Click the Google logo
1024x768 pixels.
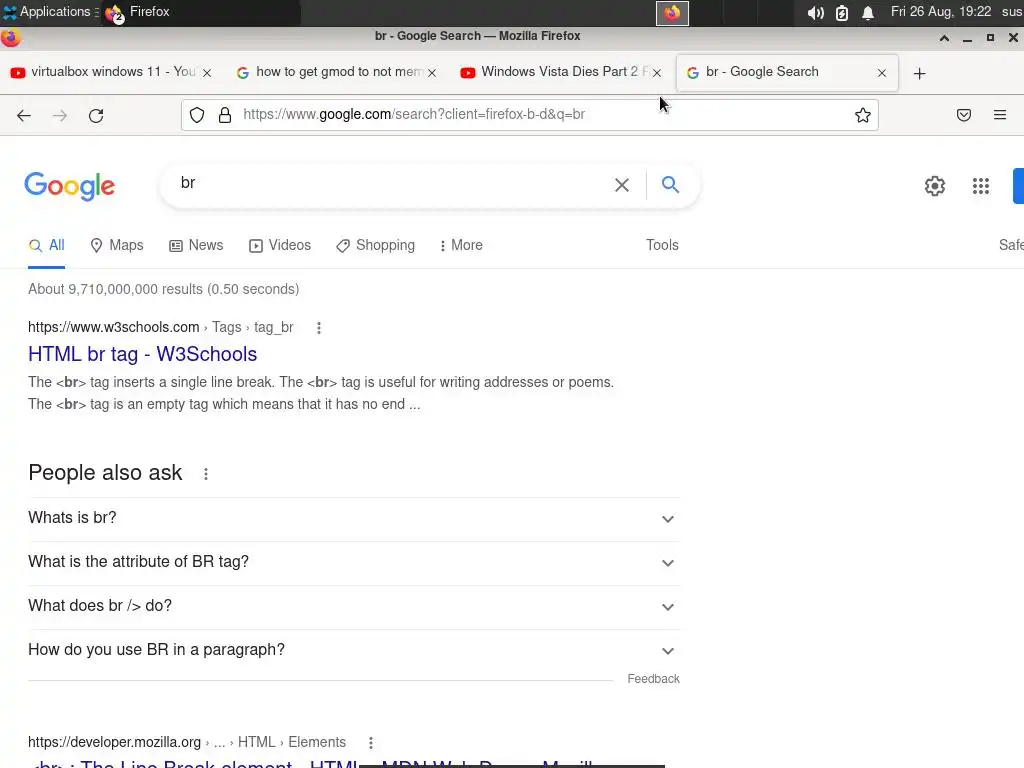point(70,186)
